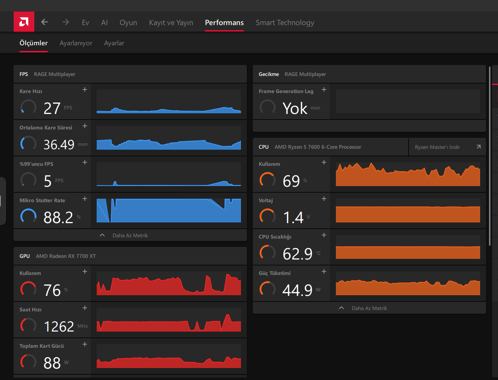Click the plus icon for Güç Tüketimi
Image resolution: width=498 pixels, height=380 pixels.
pyautogui.click(x=324, y=272)
